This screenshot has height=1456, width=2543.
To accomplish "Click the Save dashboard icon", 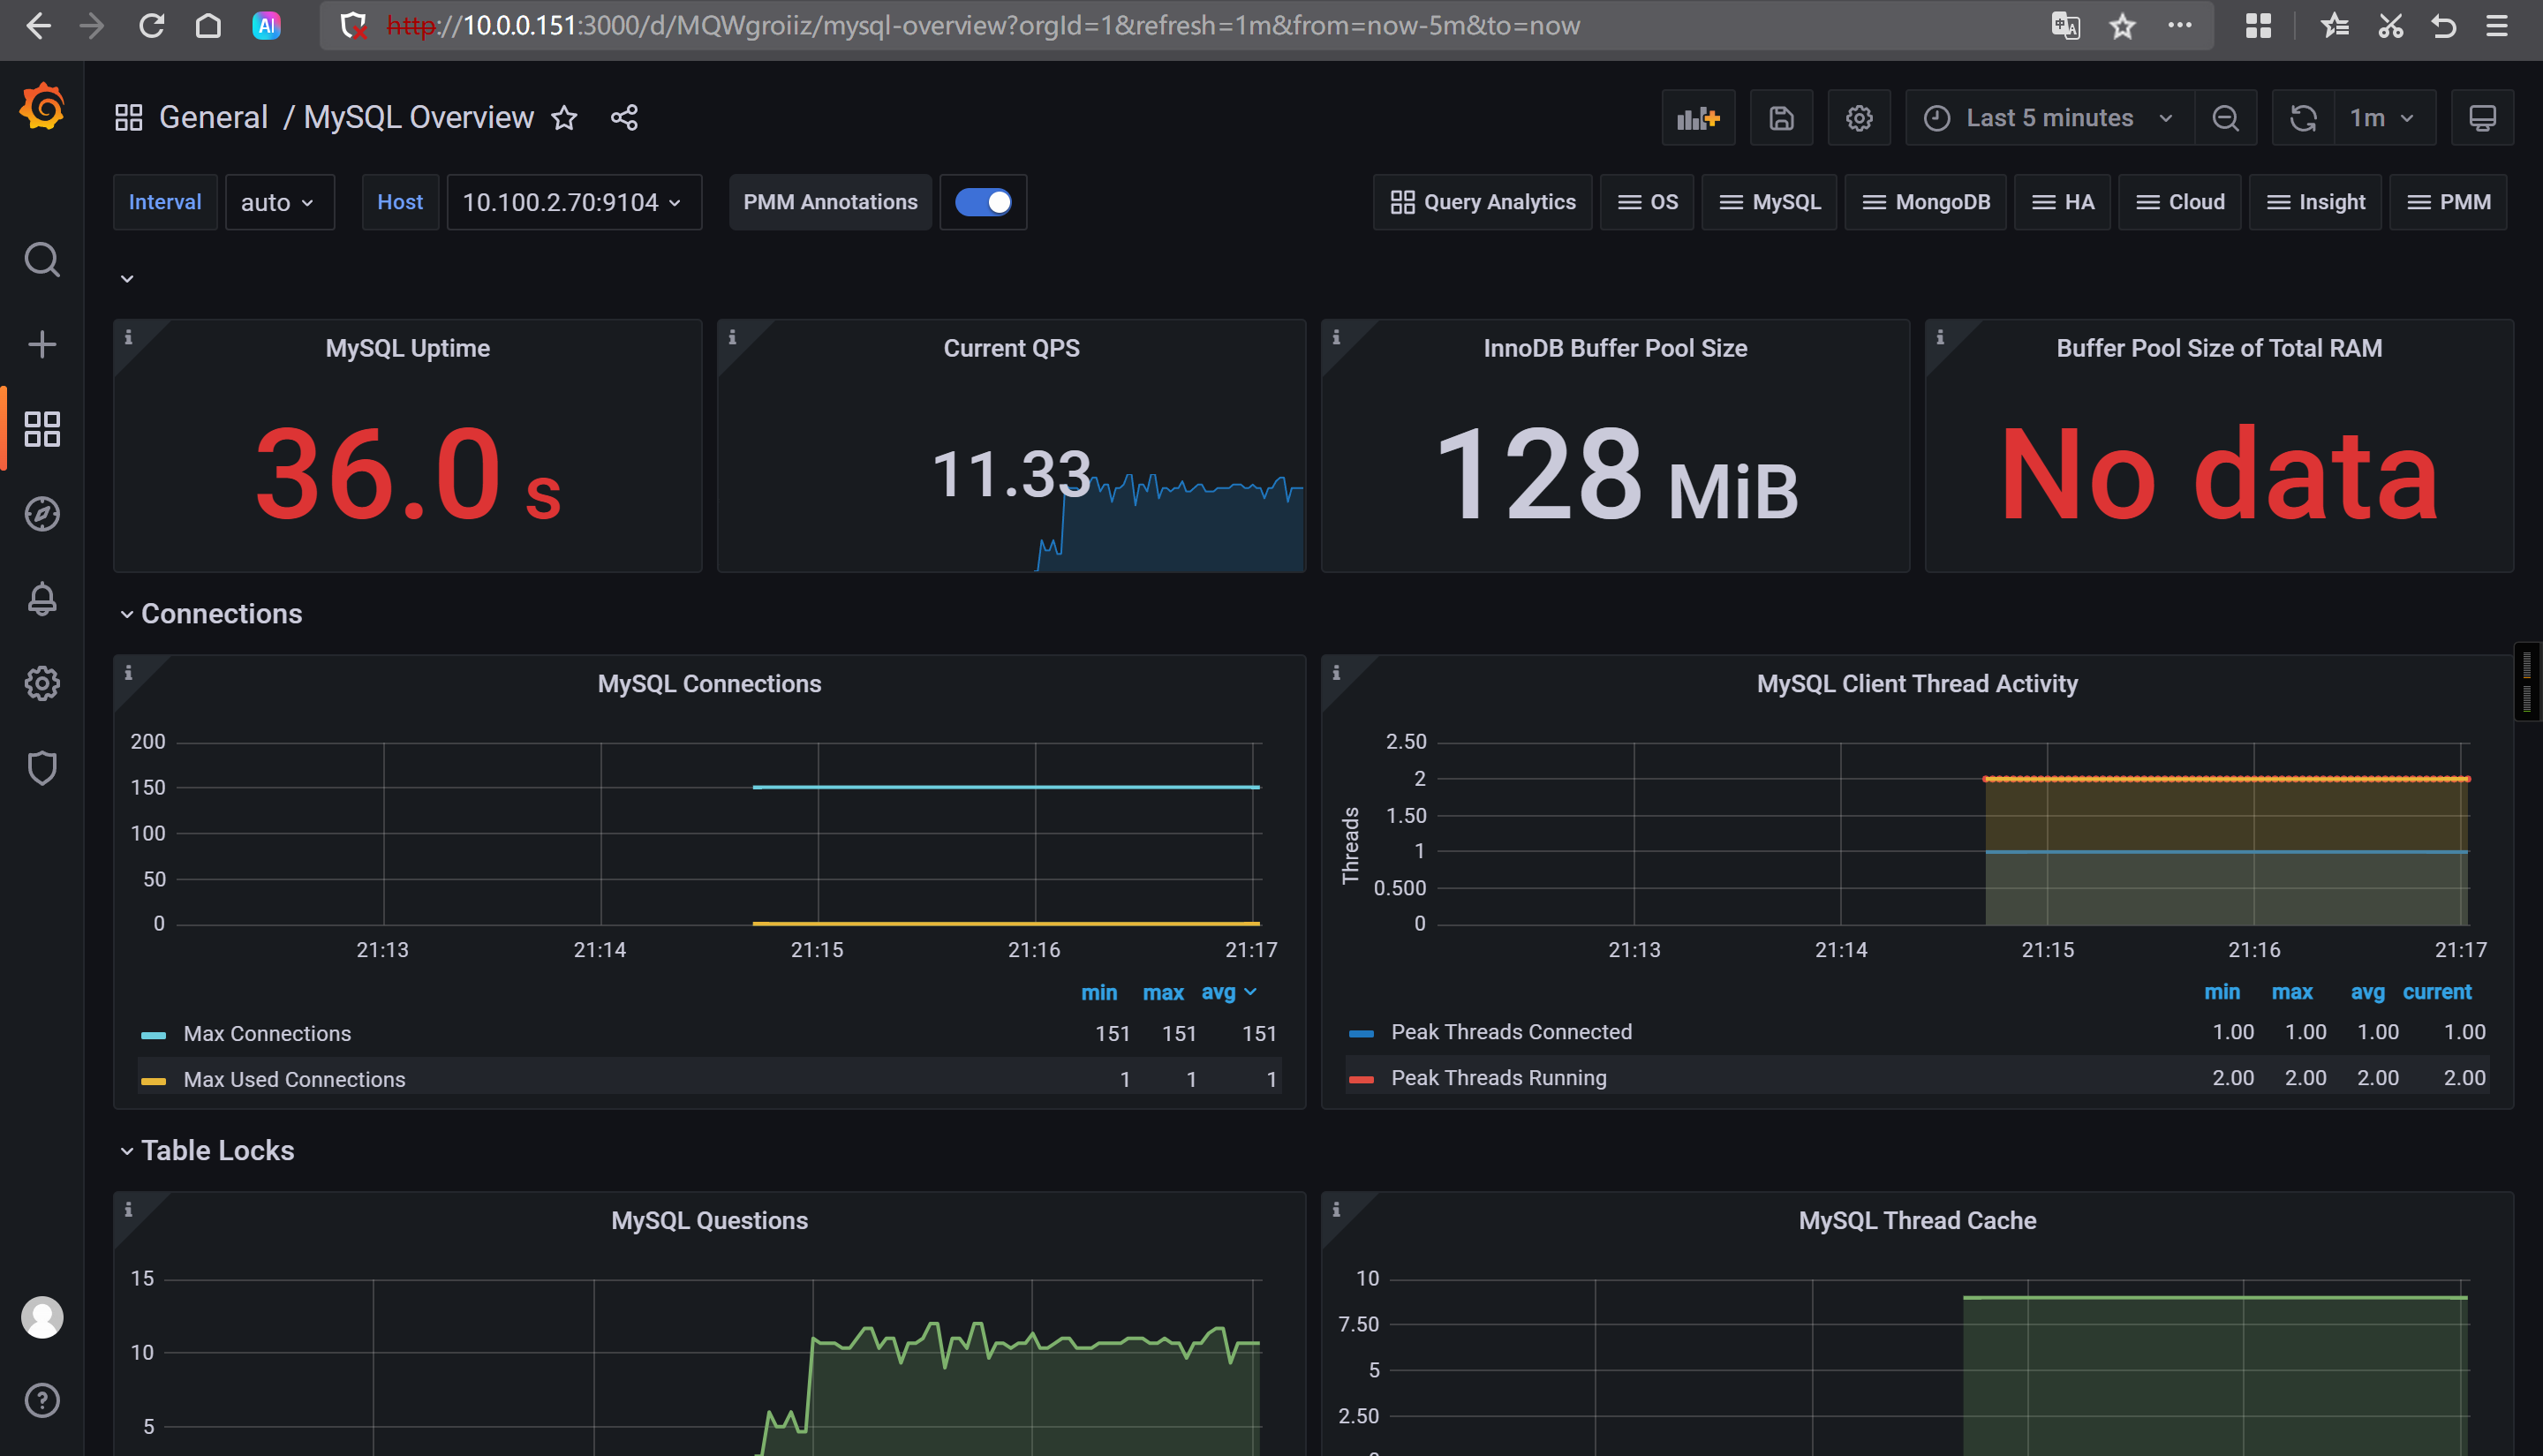I will click(1781, 118).
